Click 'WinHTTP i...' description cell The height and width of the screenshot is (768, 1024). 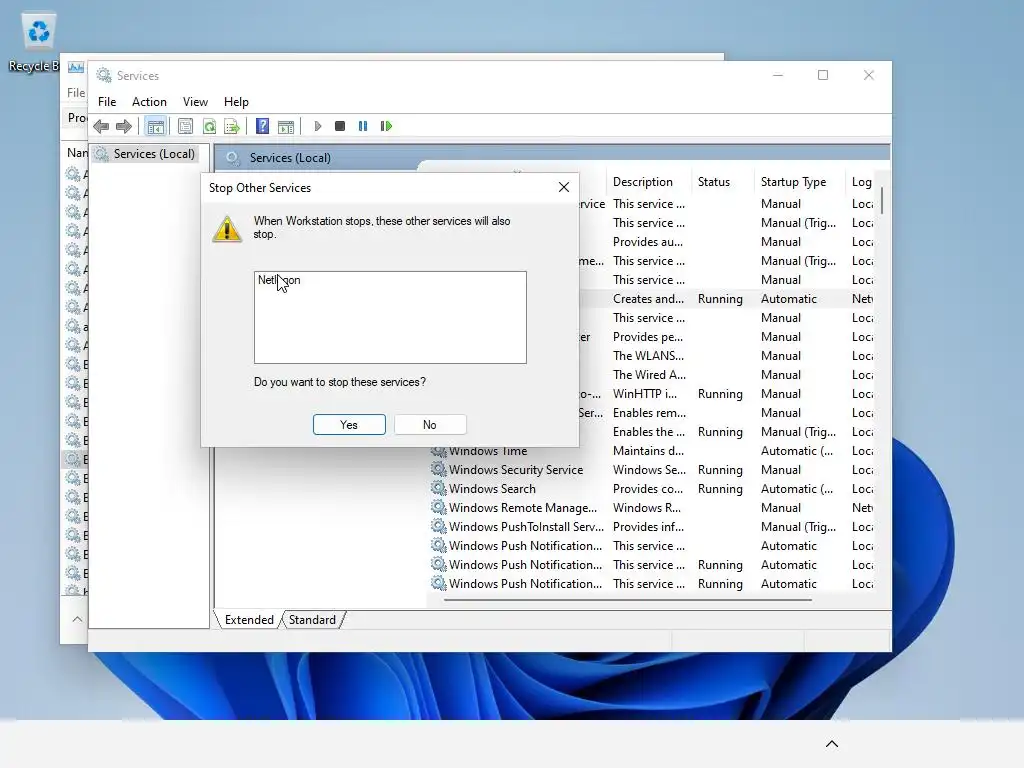pyautogui.click(x=645, y=393)
